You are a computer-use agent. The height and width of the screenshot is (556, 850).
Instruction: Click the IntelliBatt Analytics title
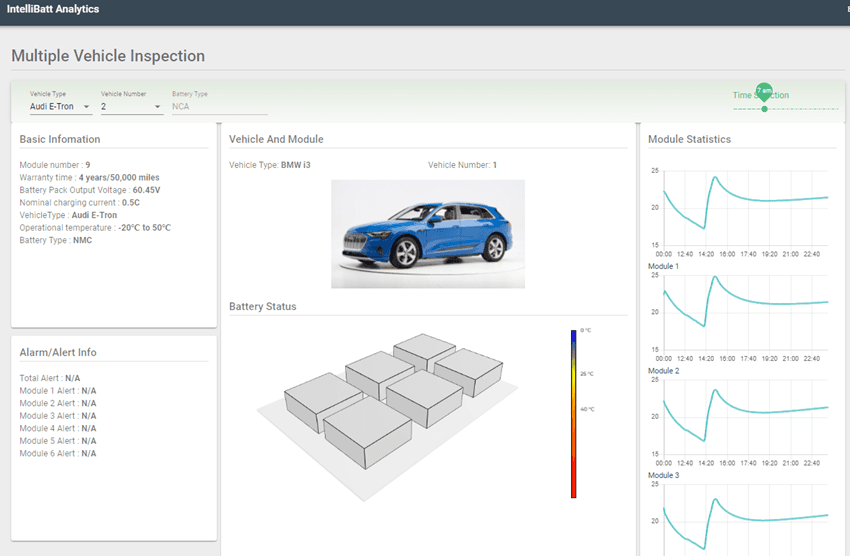pyautogui.click(x=53, y=9)
